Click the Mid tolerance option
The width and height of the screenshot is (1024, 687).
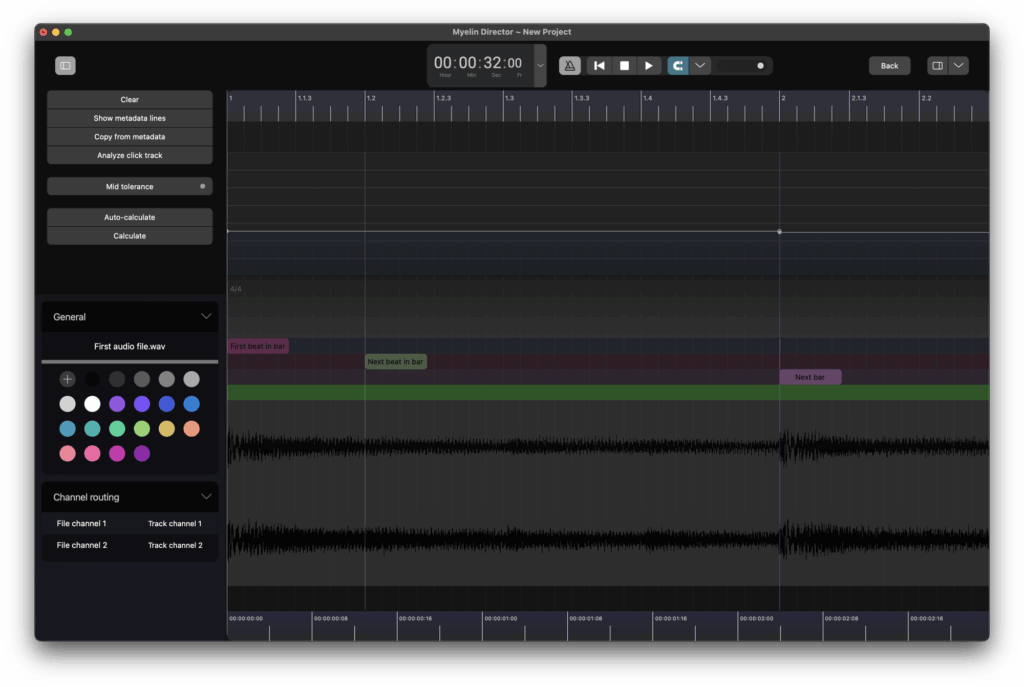130,187
